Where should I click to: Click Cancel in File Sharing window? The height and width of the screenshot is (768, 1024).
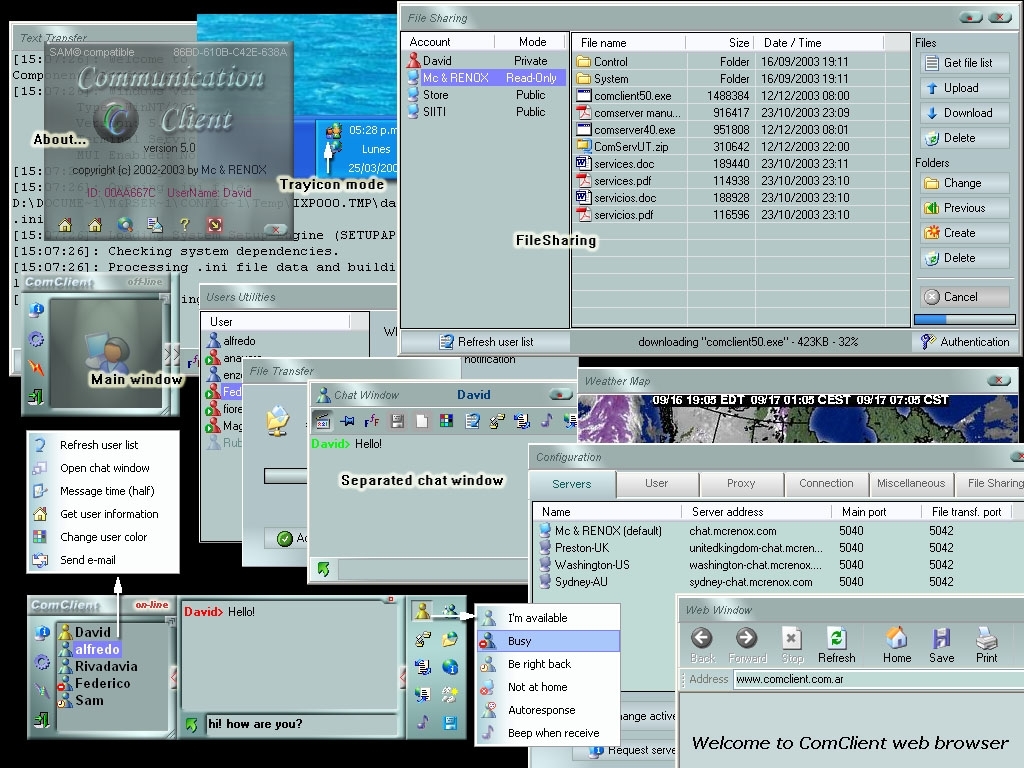click(x=965, y=296)
